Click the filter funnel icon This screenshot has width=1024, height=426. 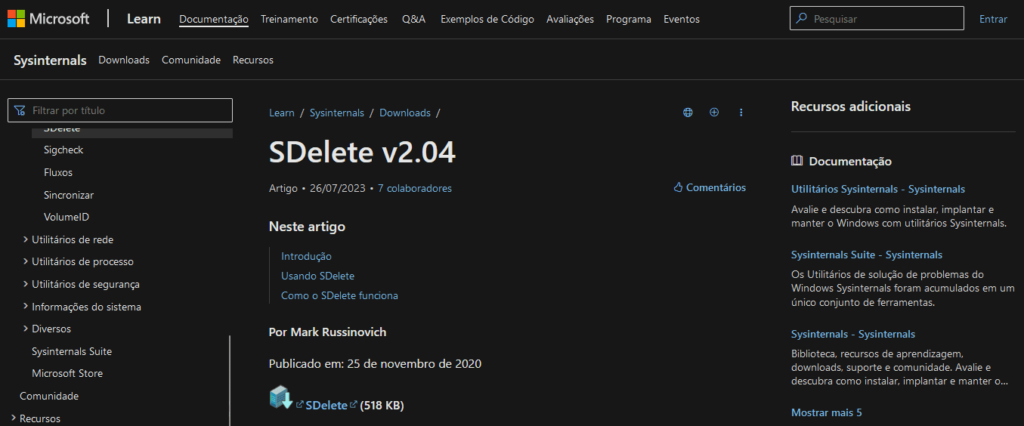coord(20,110)
